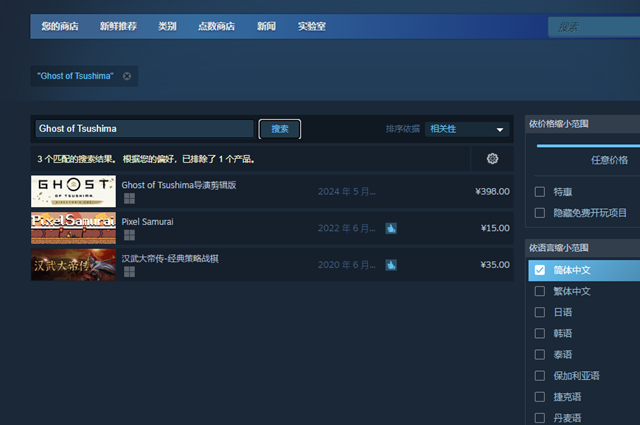This screenshot has width=640, height=425.
Task: Click the 搜索 search button
Action: pyautogui.click(x=280, y=129)
